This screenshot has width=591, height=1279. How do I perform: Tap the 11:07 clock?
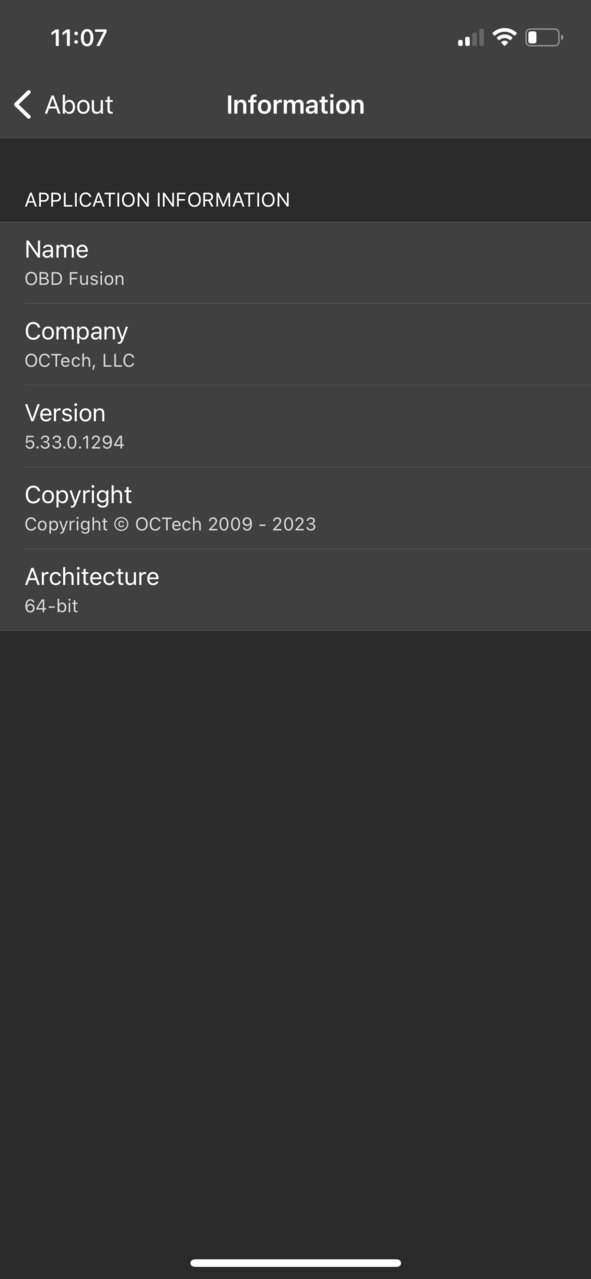[x=79, y=38]
